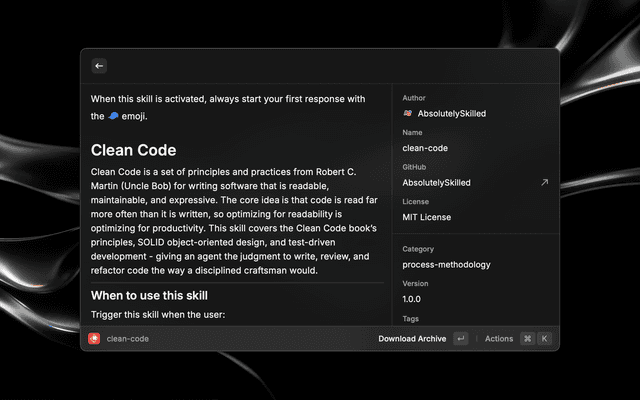This screenshot has width=640, height=400.
Task: Go back with the left arrow button
Action: pyautogui.click(x=99, y=66)
